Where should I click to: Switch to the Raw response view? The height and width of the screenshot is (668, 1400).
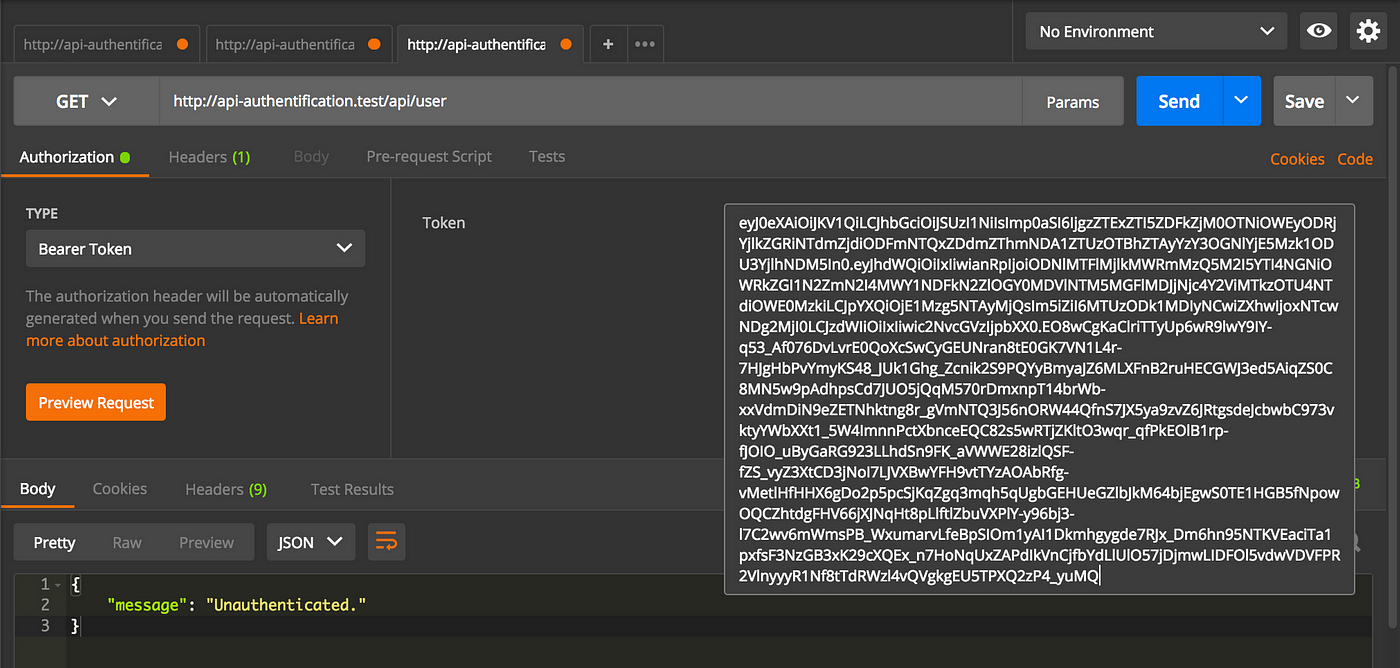127,542
